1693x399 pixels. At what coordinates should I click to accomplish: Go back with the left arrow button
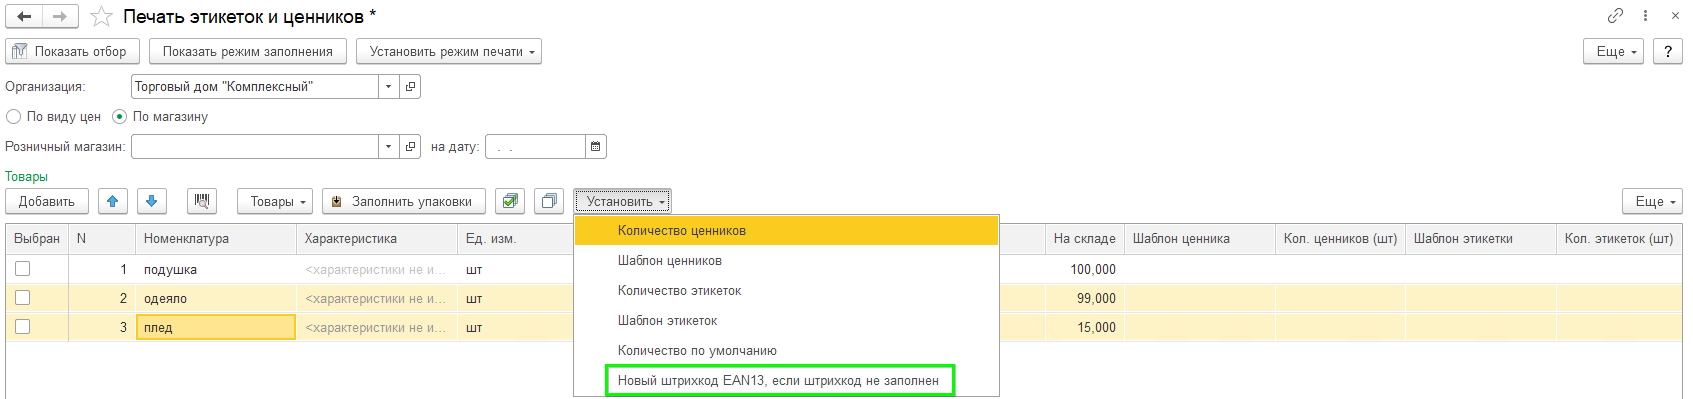[24, 17]
